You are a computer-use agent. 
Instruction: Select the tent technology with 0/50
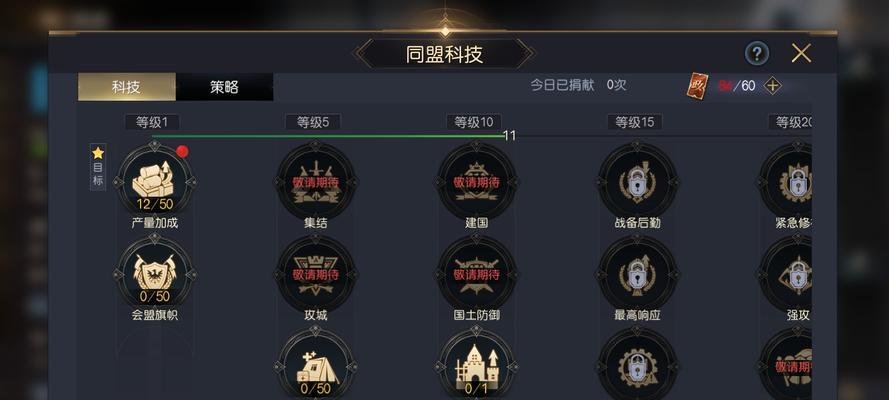tap(316, 365)
